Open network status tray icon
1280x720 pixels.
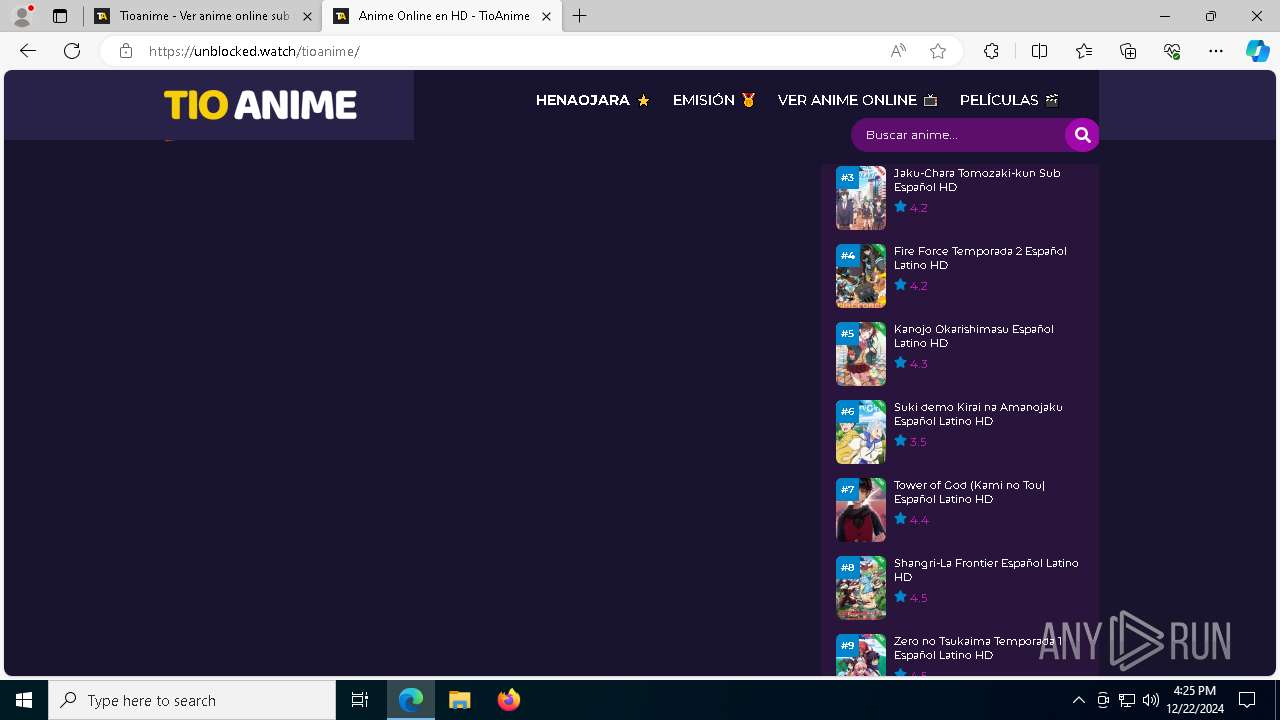point(1127,700)
